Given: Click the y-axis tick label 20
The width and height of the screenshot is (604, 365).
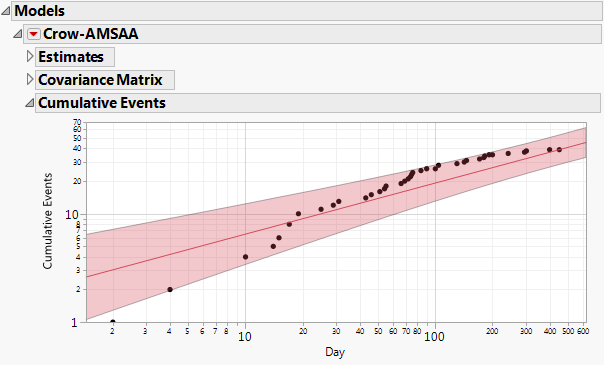Looking at the screenshot, I should tap(77, 181).
